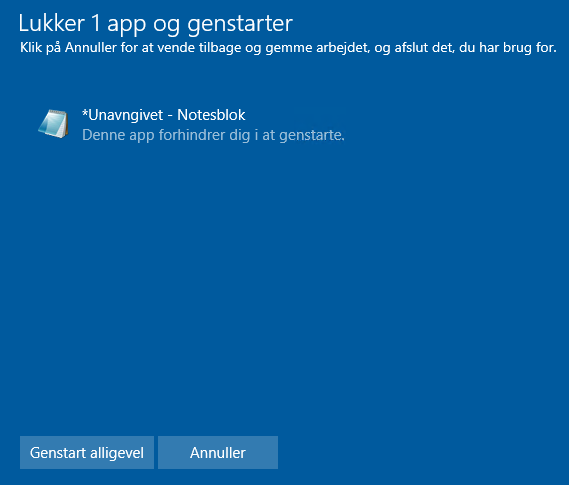Click the 'Denne app forhindrer dig' message
This screenshot has height=485, width=569.
click(213, 135)
